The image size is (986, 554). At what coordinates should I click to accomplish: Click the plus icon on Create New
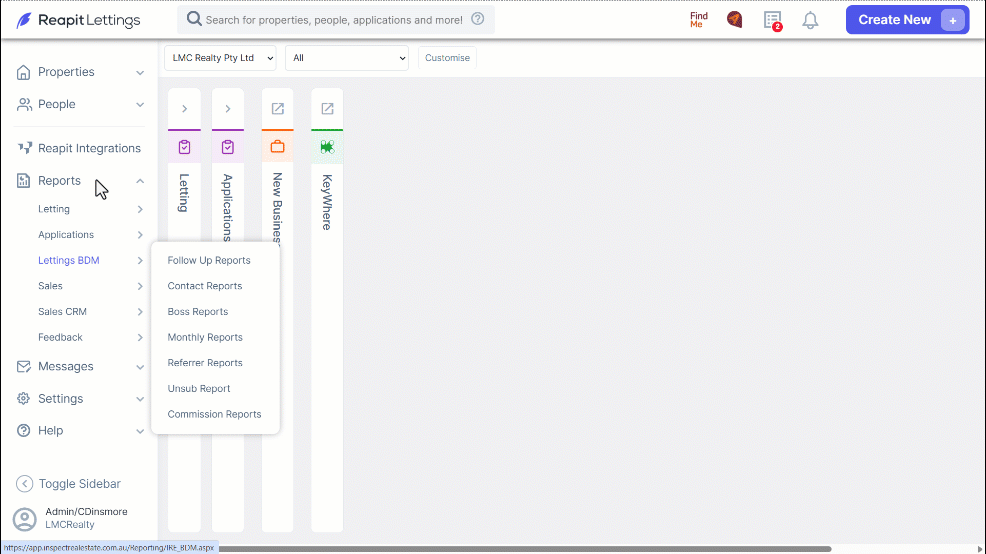[x=953, y=20]
